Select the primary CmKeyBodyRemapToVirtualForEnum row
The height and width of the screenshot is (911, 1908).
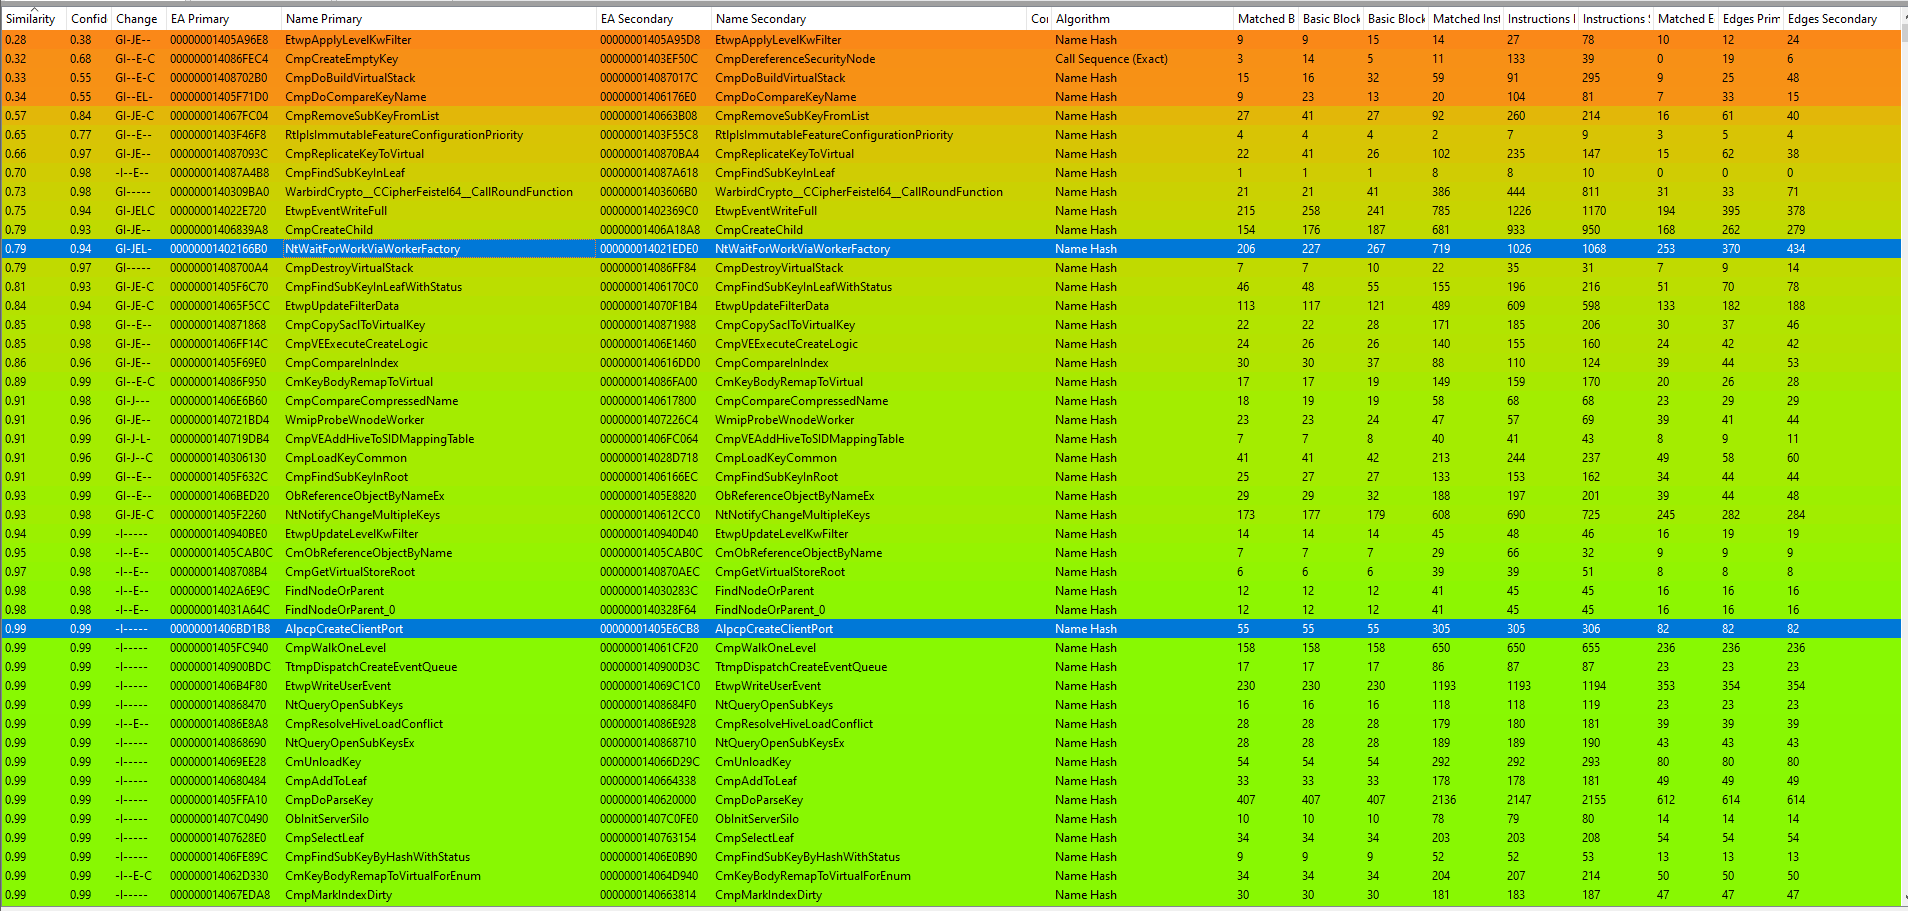click(383, 876)
